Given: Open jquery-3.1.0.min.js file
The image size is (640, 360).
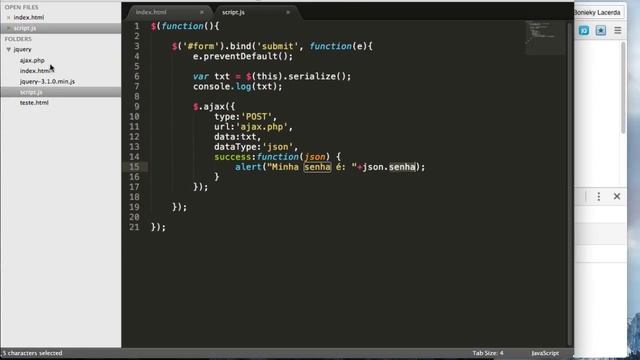Looking at the screenshot, I should (47, 82).
